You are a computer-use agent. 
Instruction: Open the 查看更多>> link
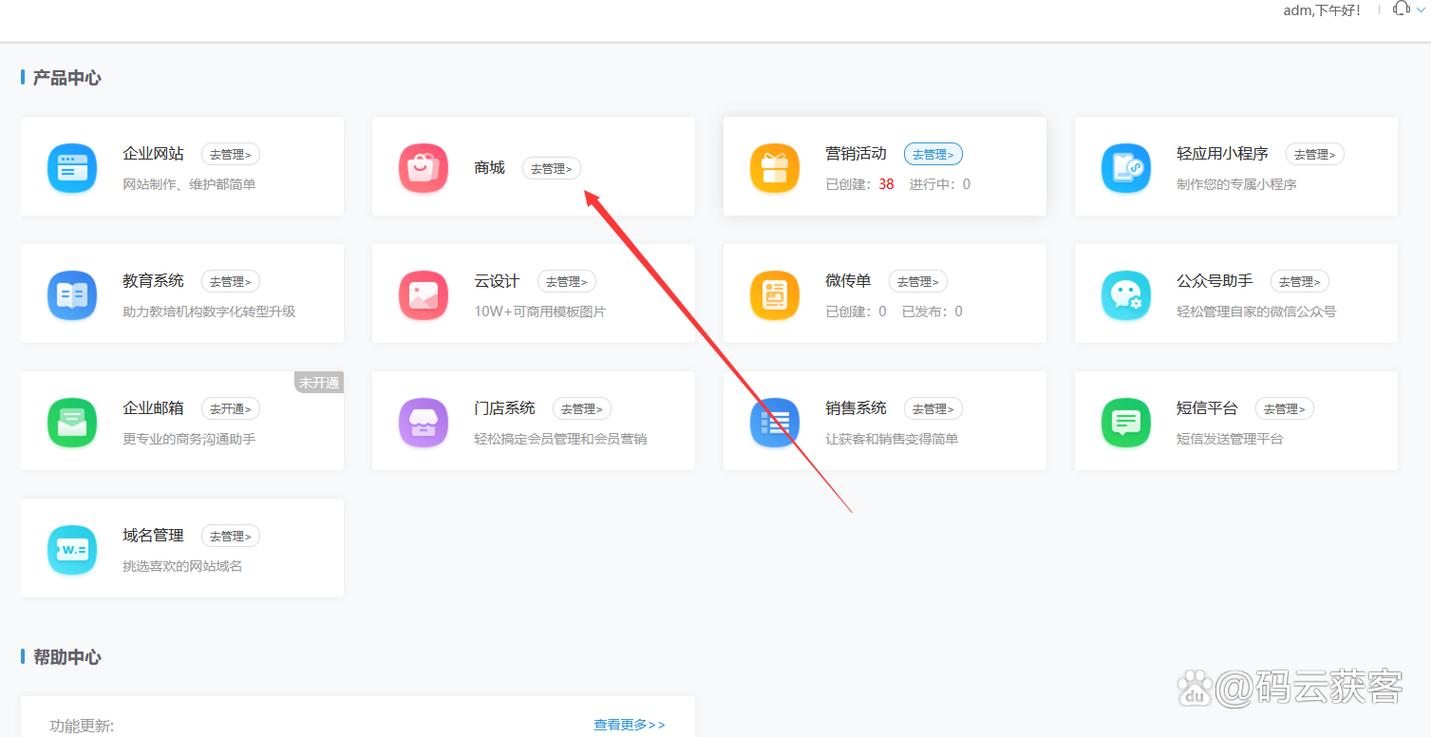[629, 725]
